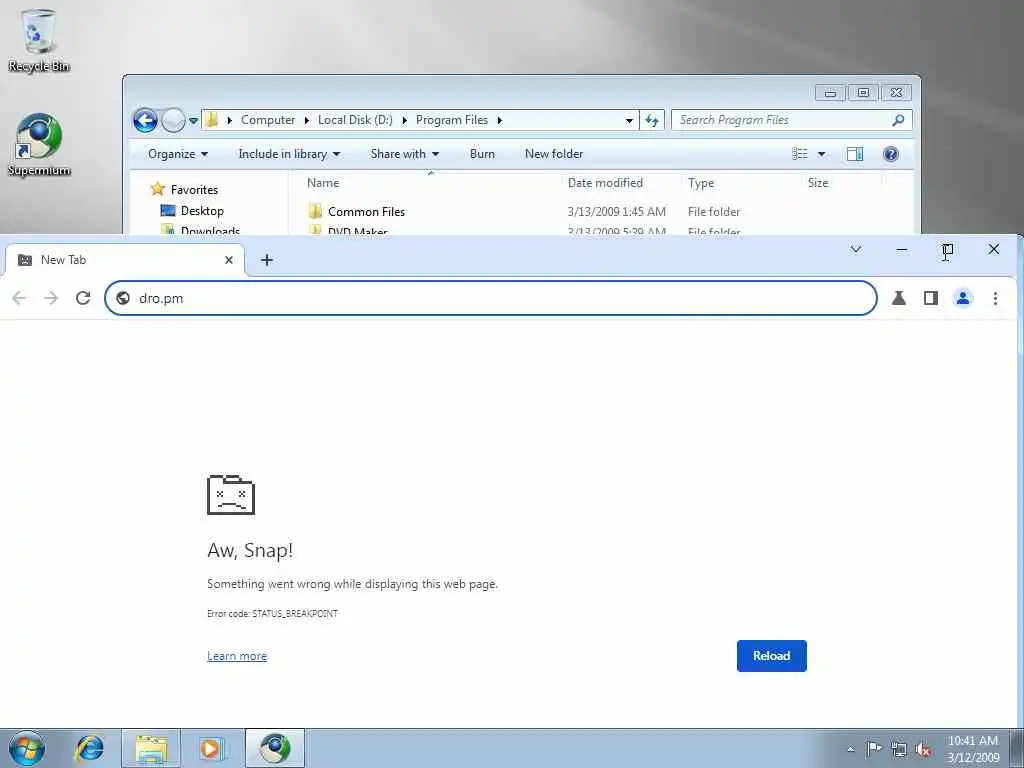Click the muted volume tray icon
The height and width of the screenshot is (768, 1024).
point(923,749)
